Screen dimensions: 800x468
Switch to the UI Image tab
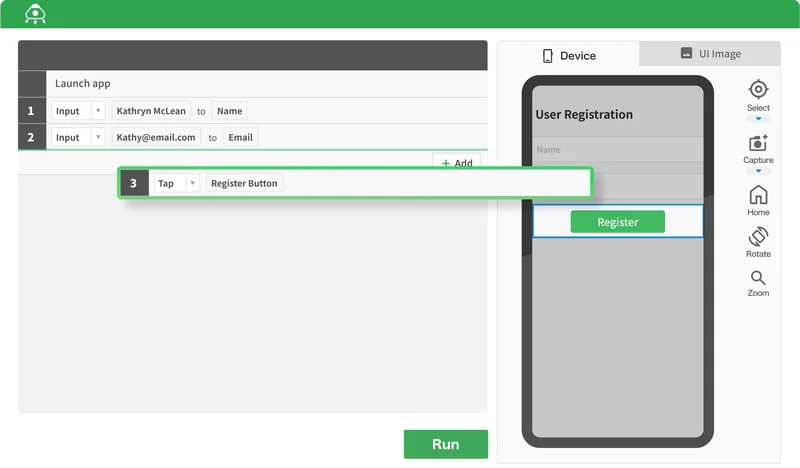710,54
